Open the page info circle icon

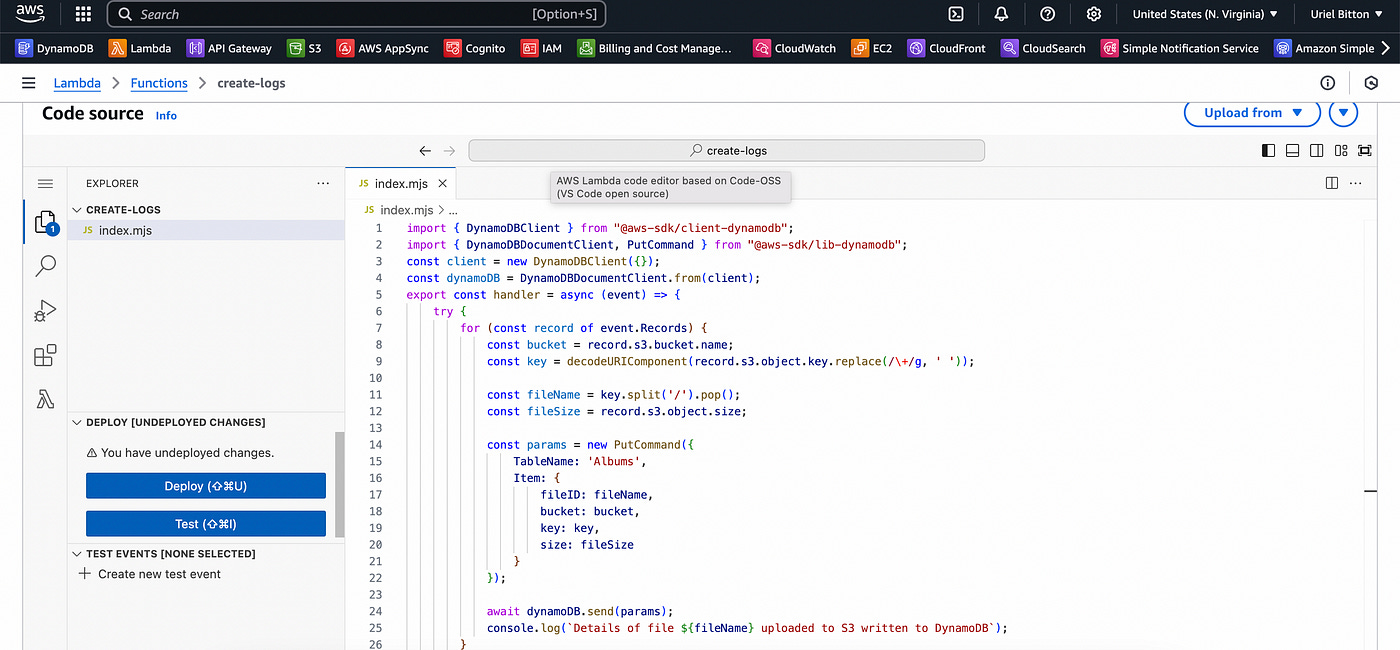[x=1328, y=83]
